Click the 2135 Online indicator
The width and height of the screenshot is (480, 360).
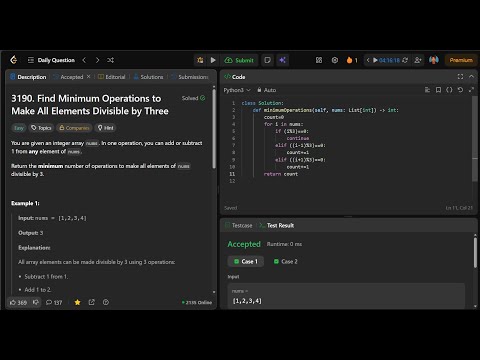tap(197, 303)
